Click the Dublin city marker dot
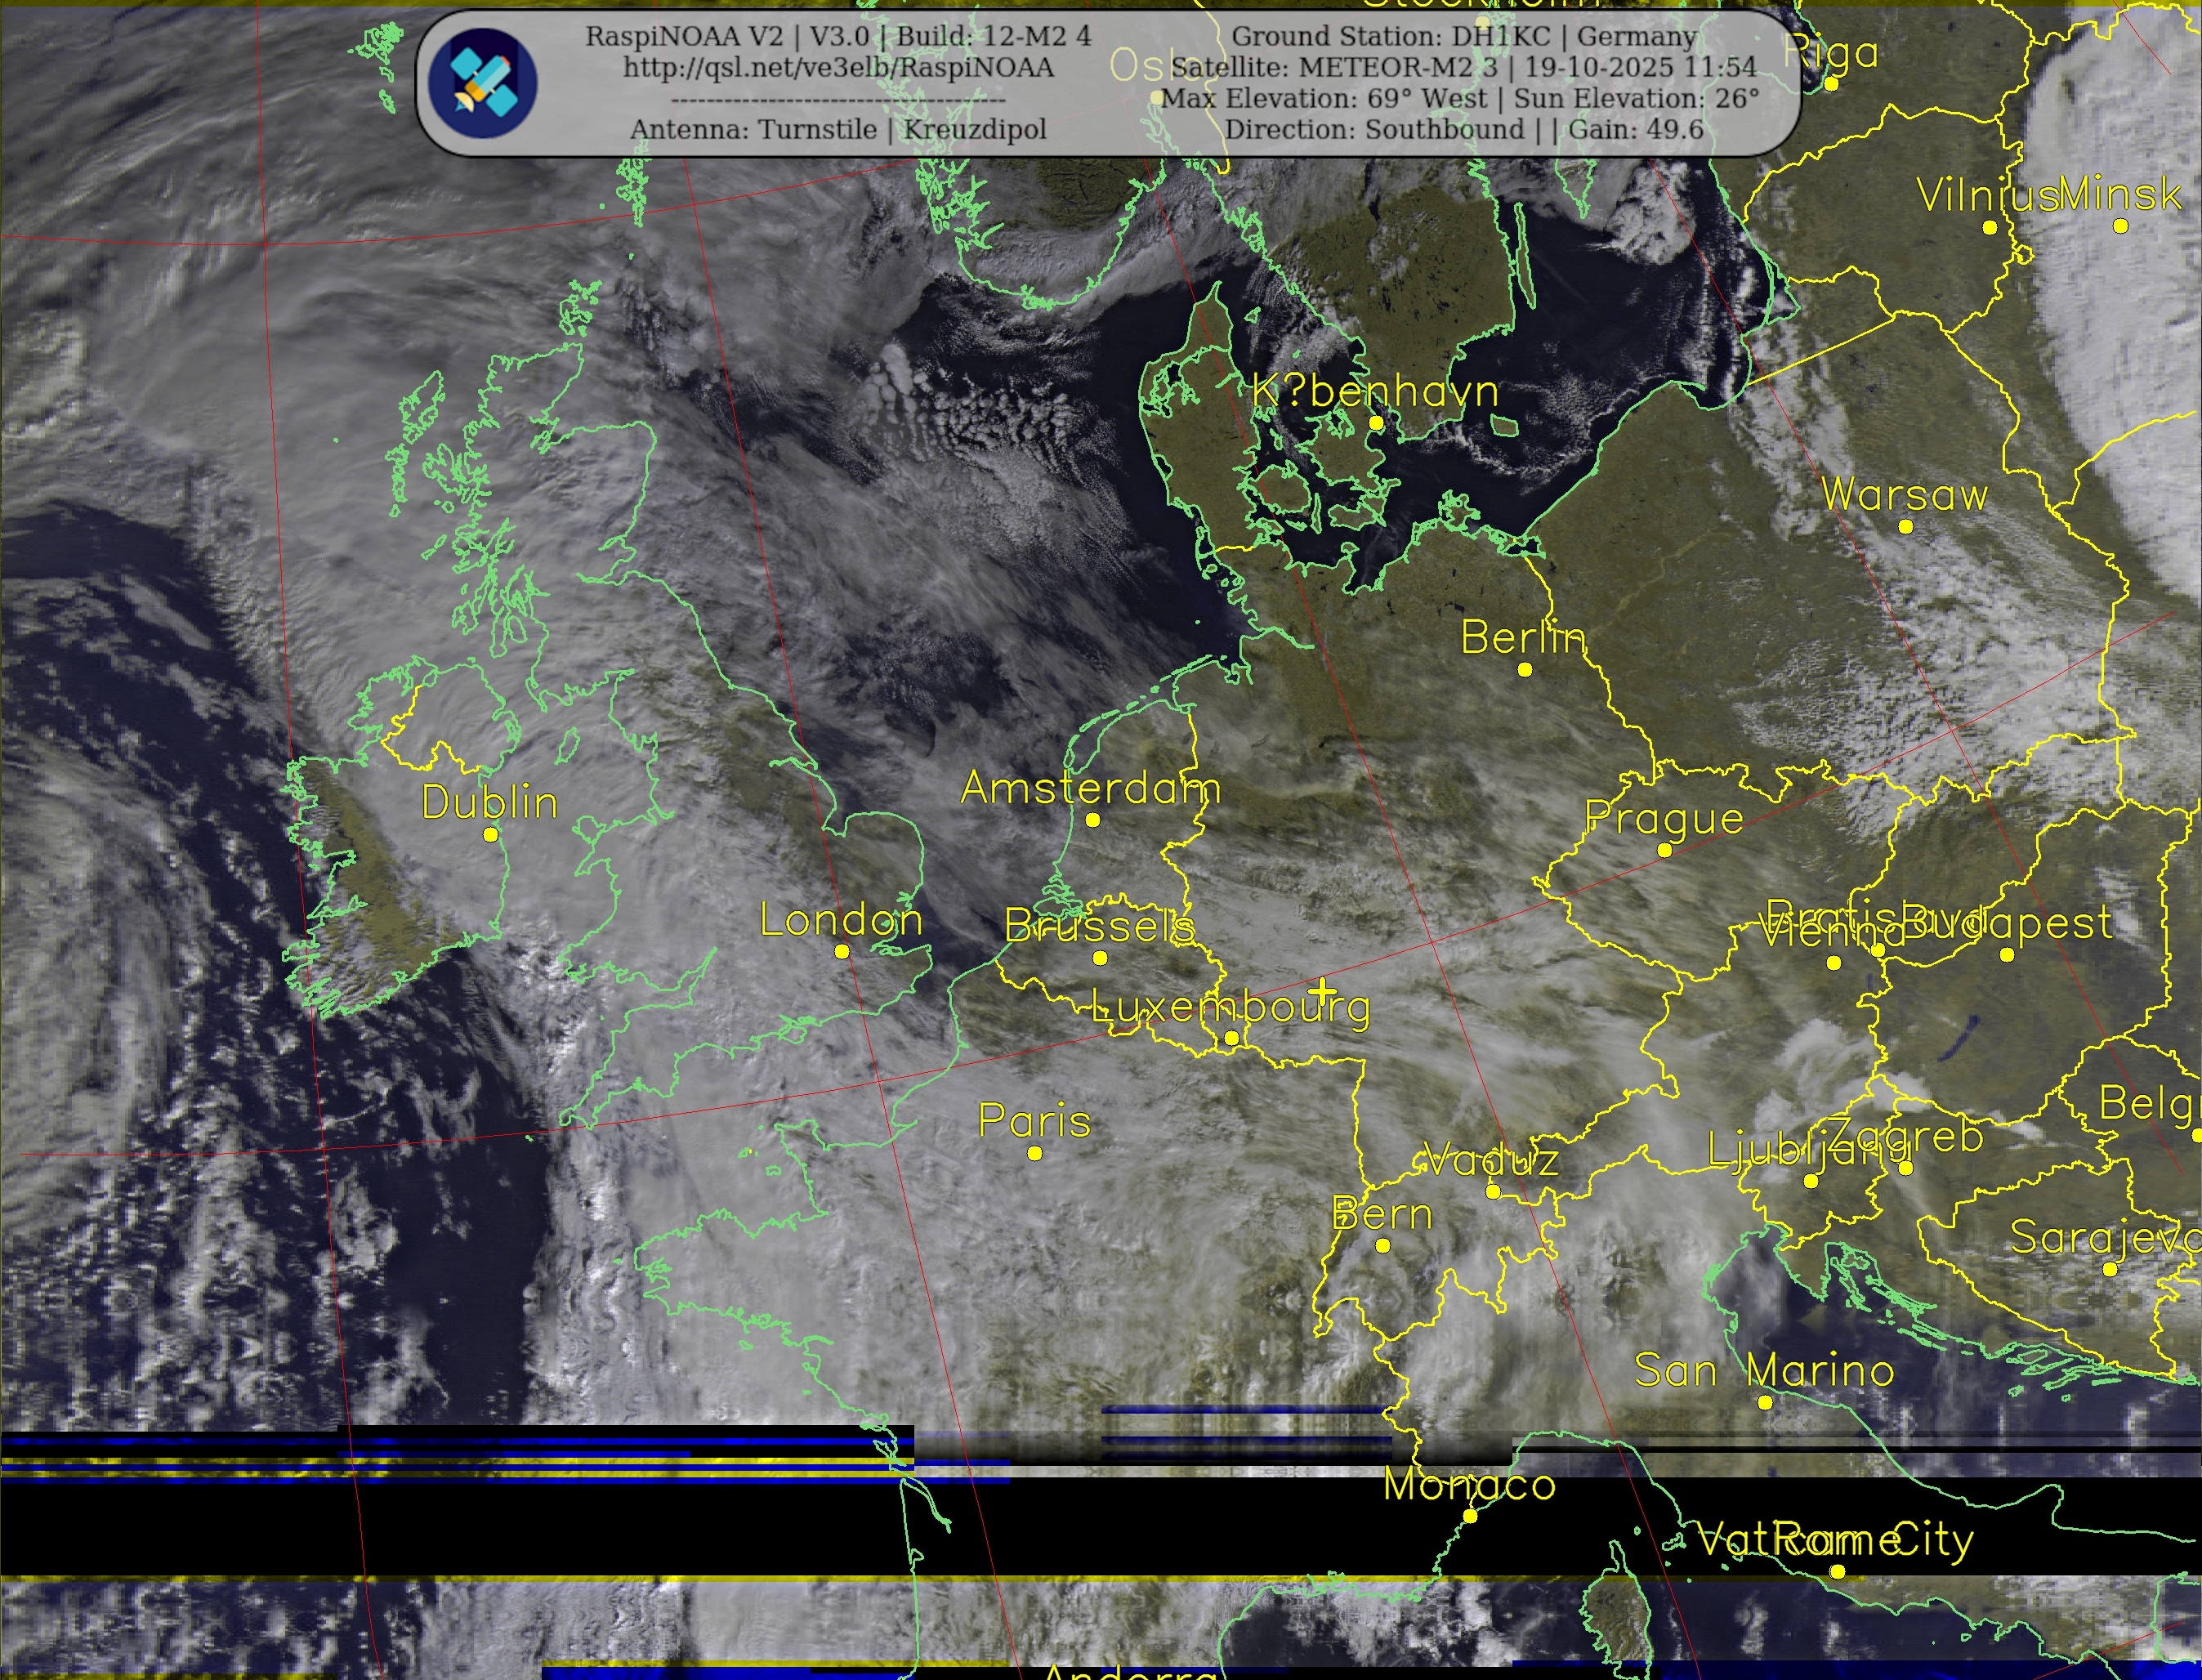This screenshot has width=2202, height=1680. (490, 834)
